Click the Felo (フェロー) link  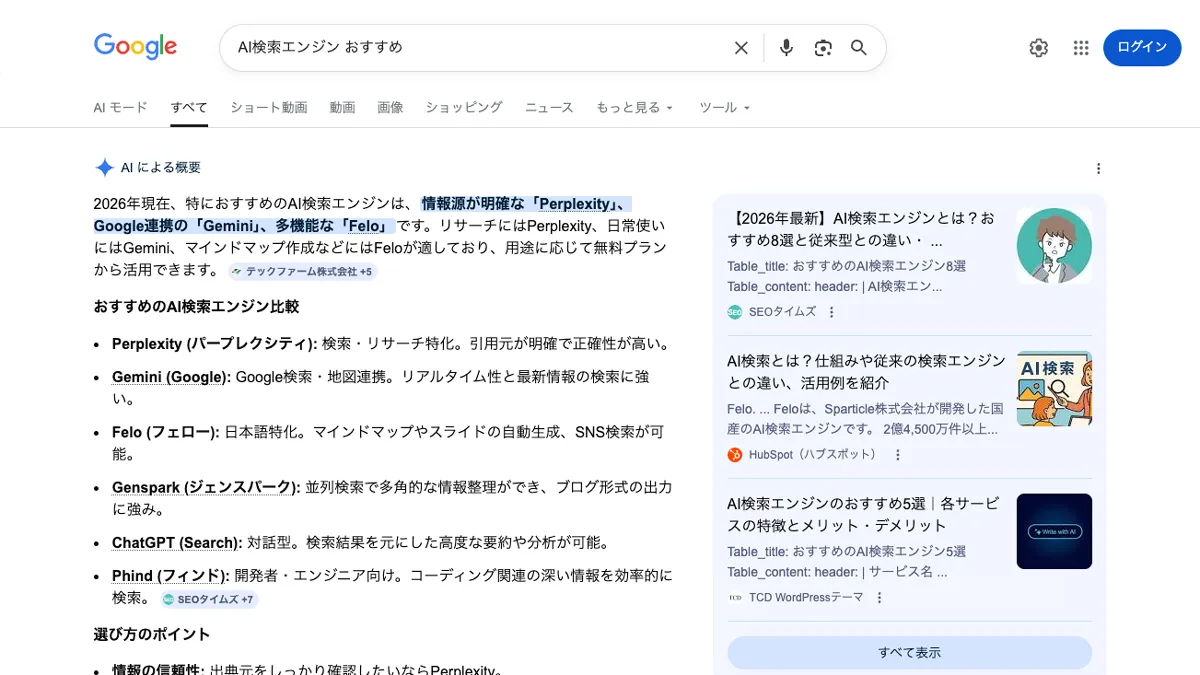tap(165, 432)
